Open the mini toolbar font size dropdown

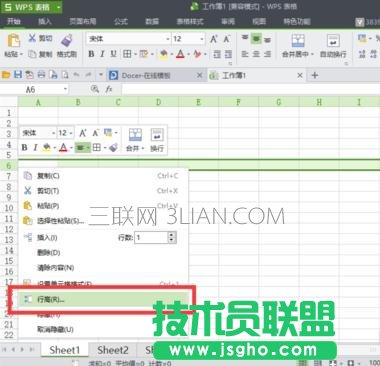[71, 133]
